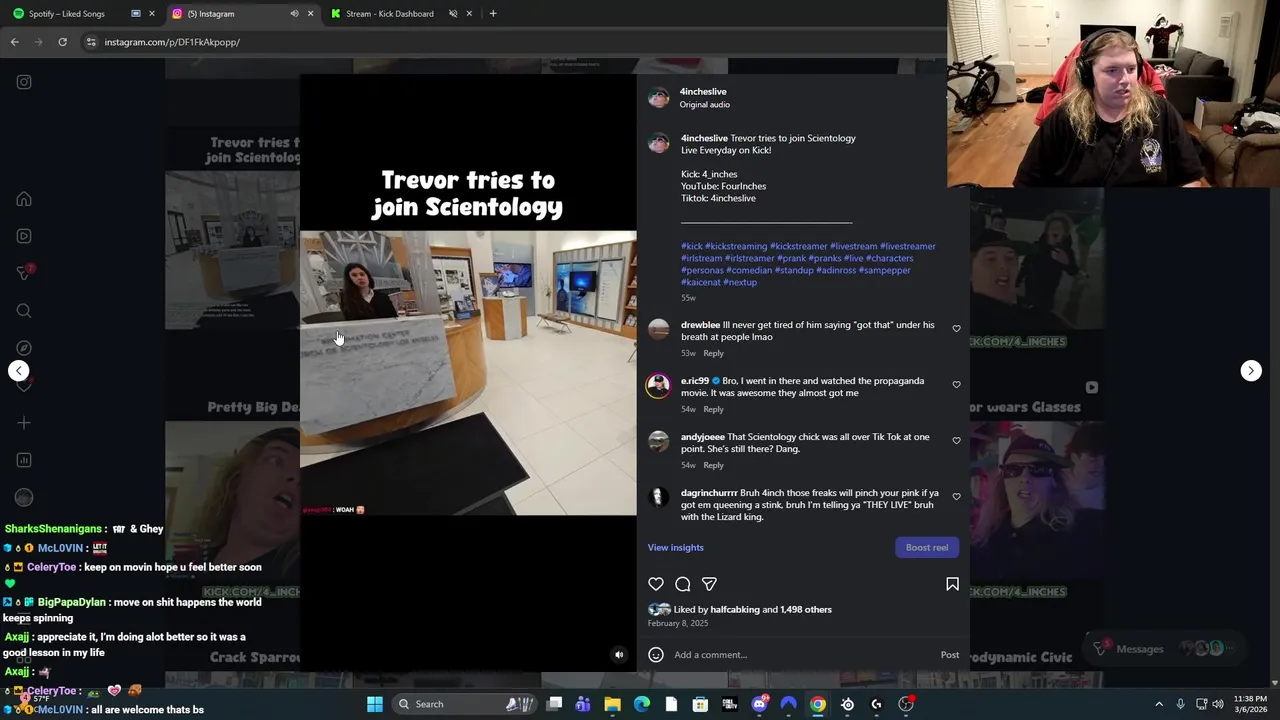Close the Spotify - Liked Songs tab
The width and height of the screenshot is (1280, 720).
click(x=152, y=14)
